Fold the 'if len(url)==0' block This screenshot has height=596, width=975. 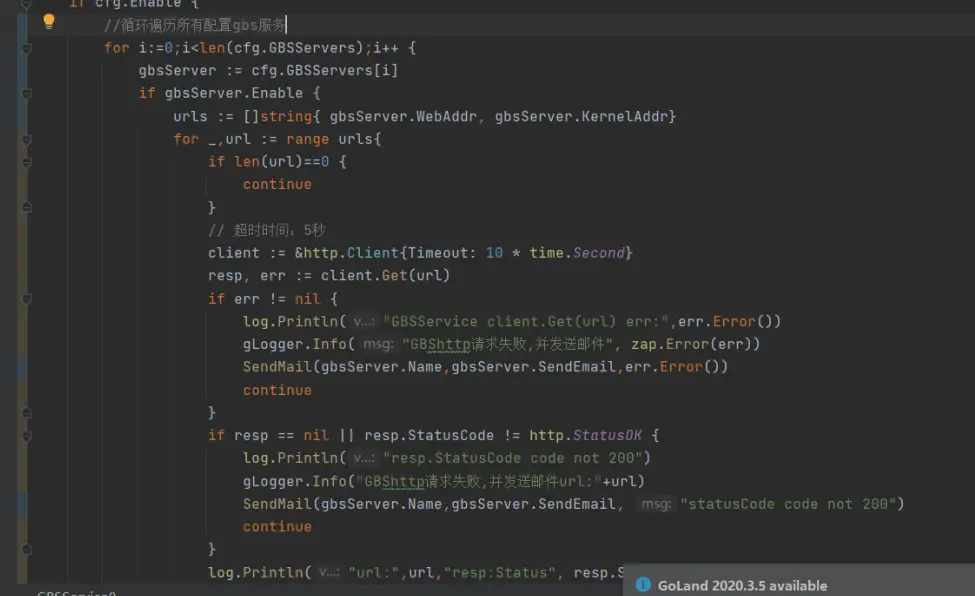(28, 162)
